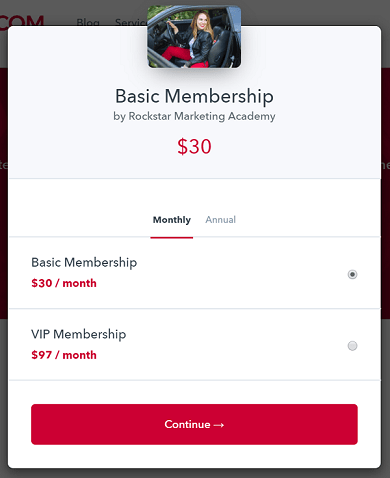
Task: Click the partial red COM site logo
Action: pos(22,22)
